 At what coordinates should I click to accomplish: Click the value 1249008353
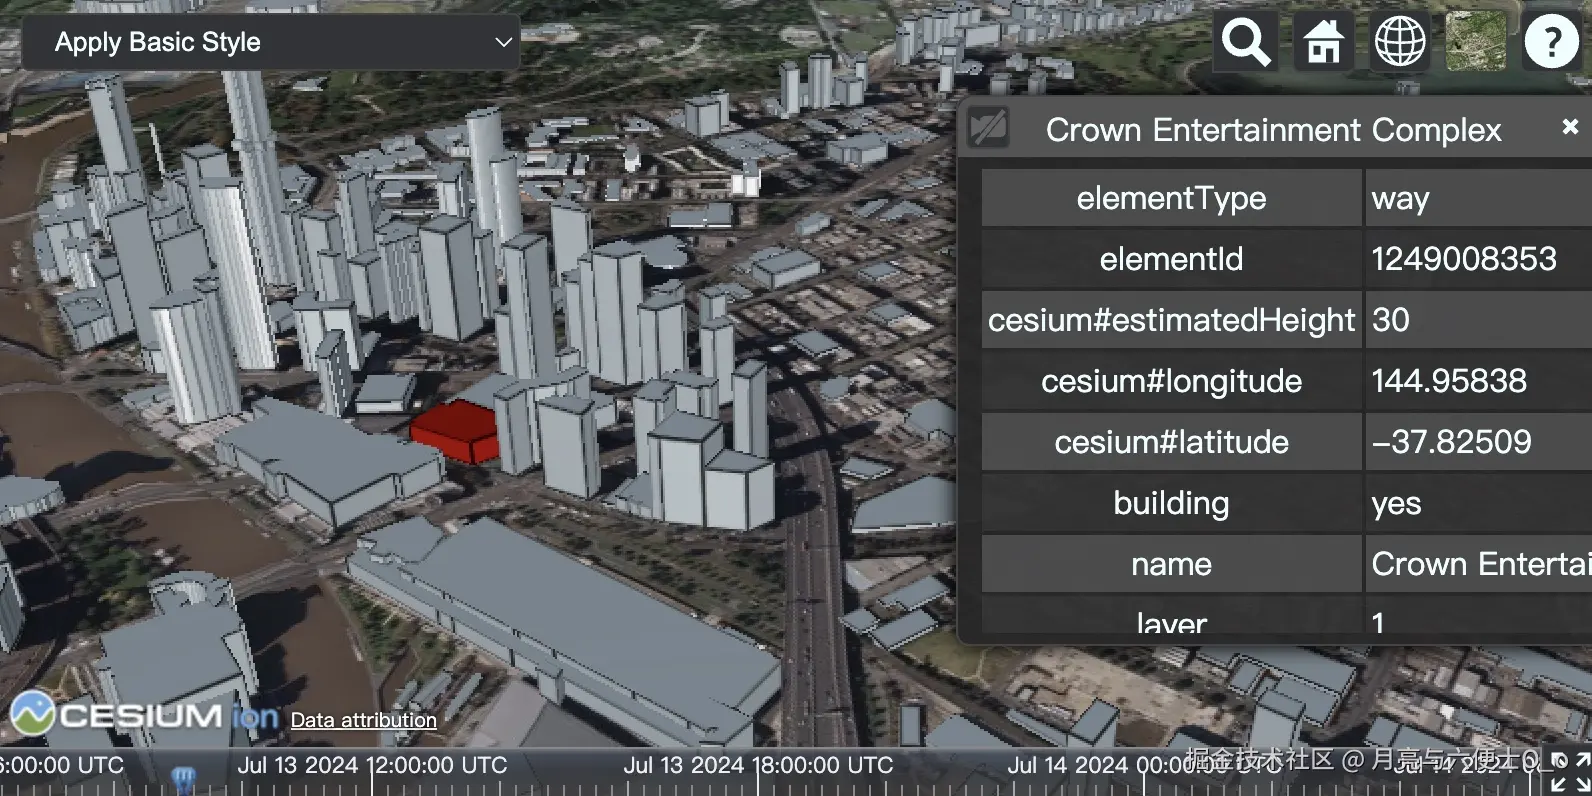(x=1464, y=259)
